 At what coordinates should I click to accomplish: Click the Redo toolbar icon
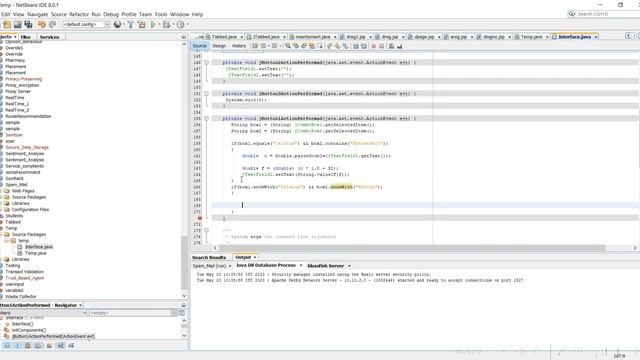pos(52,24)
